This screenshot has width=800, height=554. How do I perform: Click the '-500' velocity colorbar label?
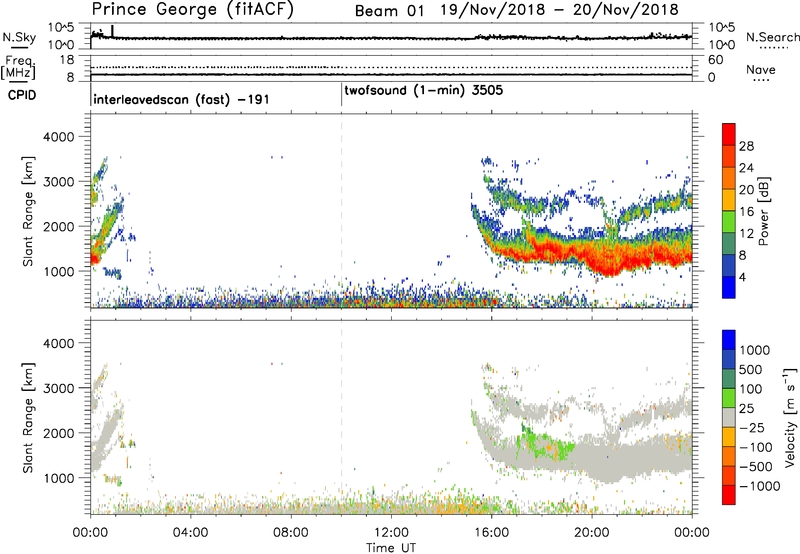click(x=756, y=466)
